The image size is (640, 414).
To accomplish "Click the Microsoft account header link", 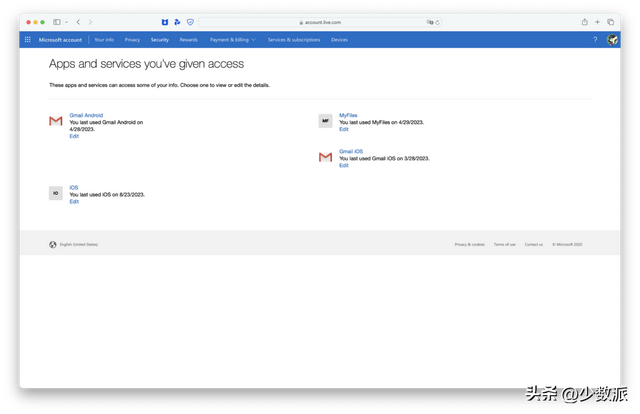I will coord(60,40).
